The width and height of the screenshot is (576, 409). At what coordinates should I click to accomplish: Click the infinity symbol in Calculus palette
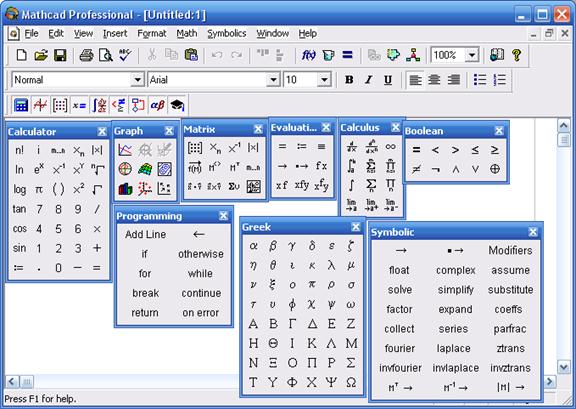pos(390,147)
